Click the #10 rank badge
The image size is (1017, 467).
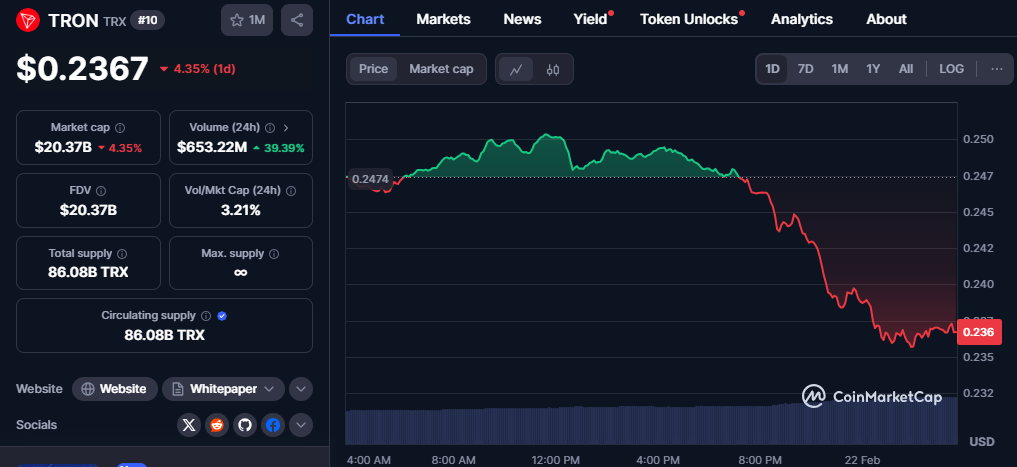(x=147, y=20)
